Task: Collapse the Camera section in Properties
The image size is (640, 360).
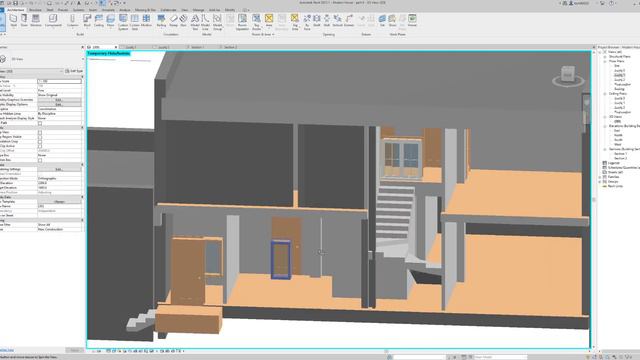Action: (x=82, y=164)
